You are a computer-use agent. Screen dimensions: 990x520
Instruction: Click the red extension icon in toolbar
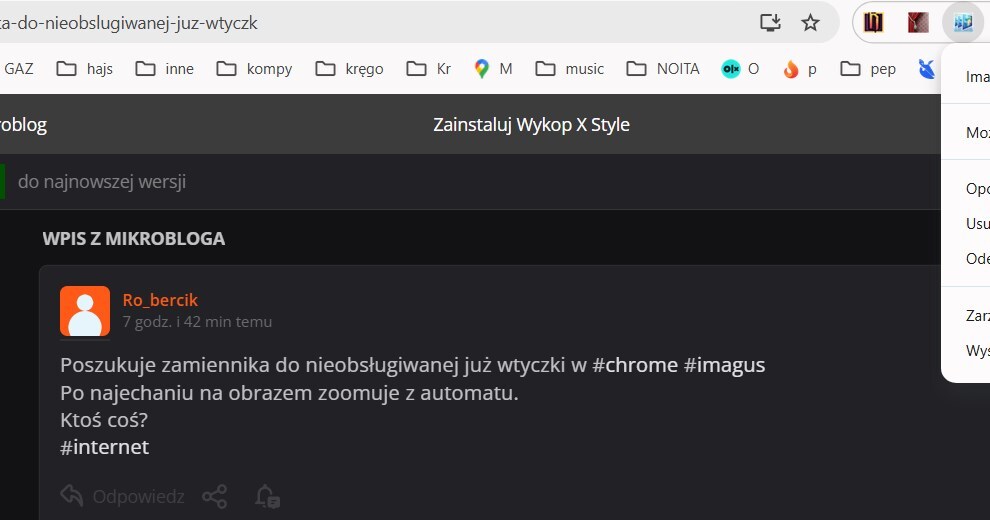(918, 22)
